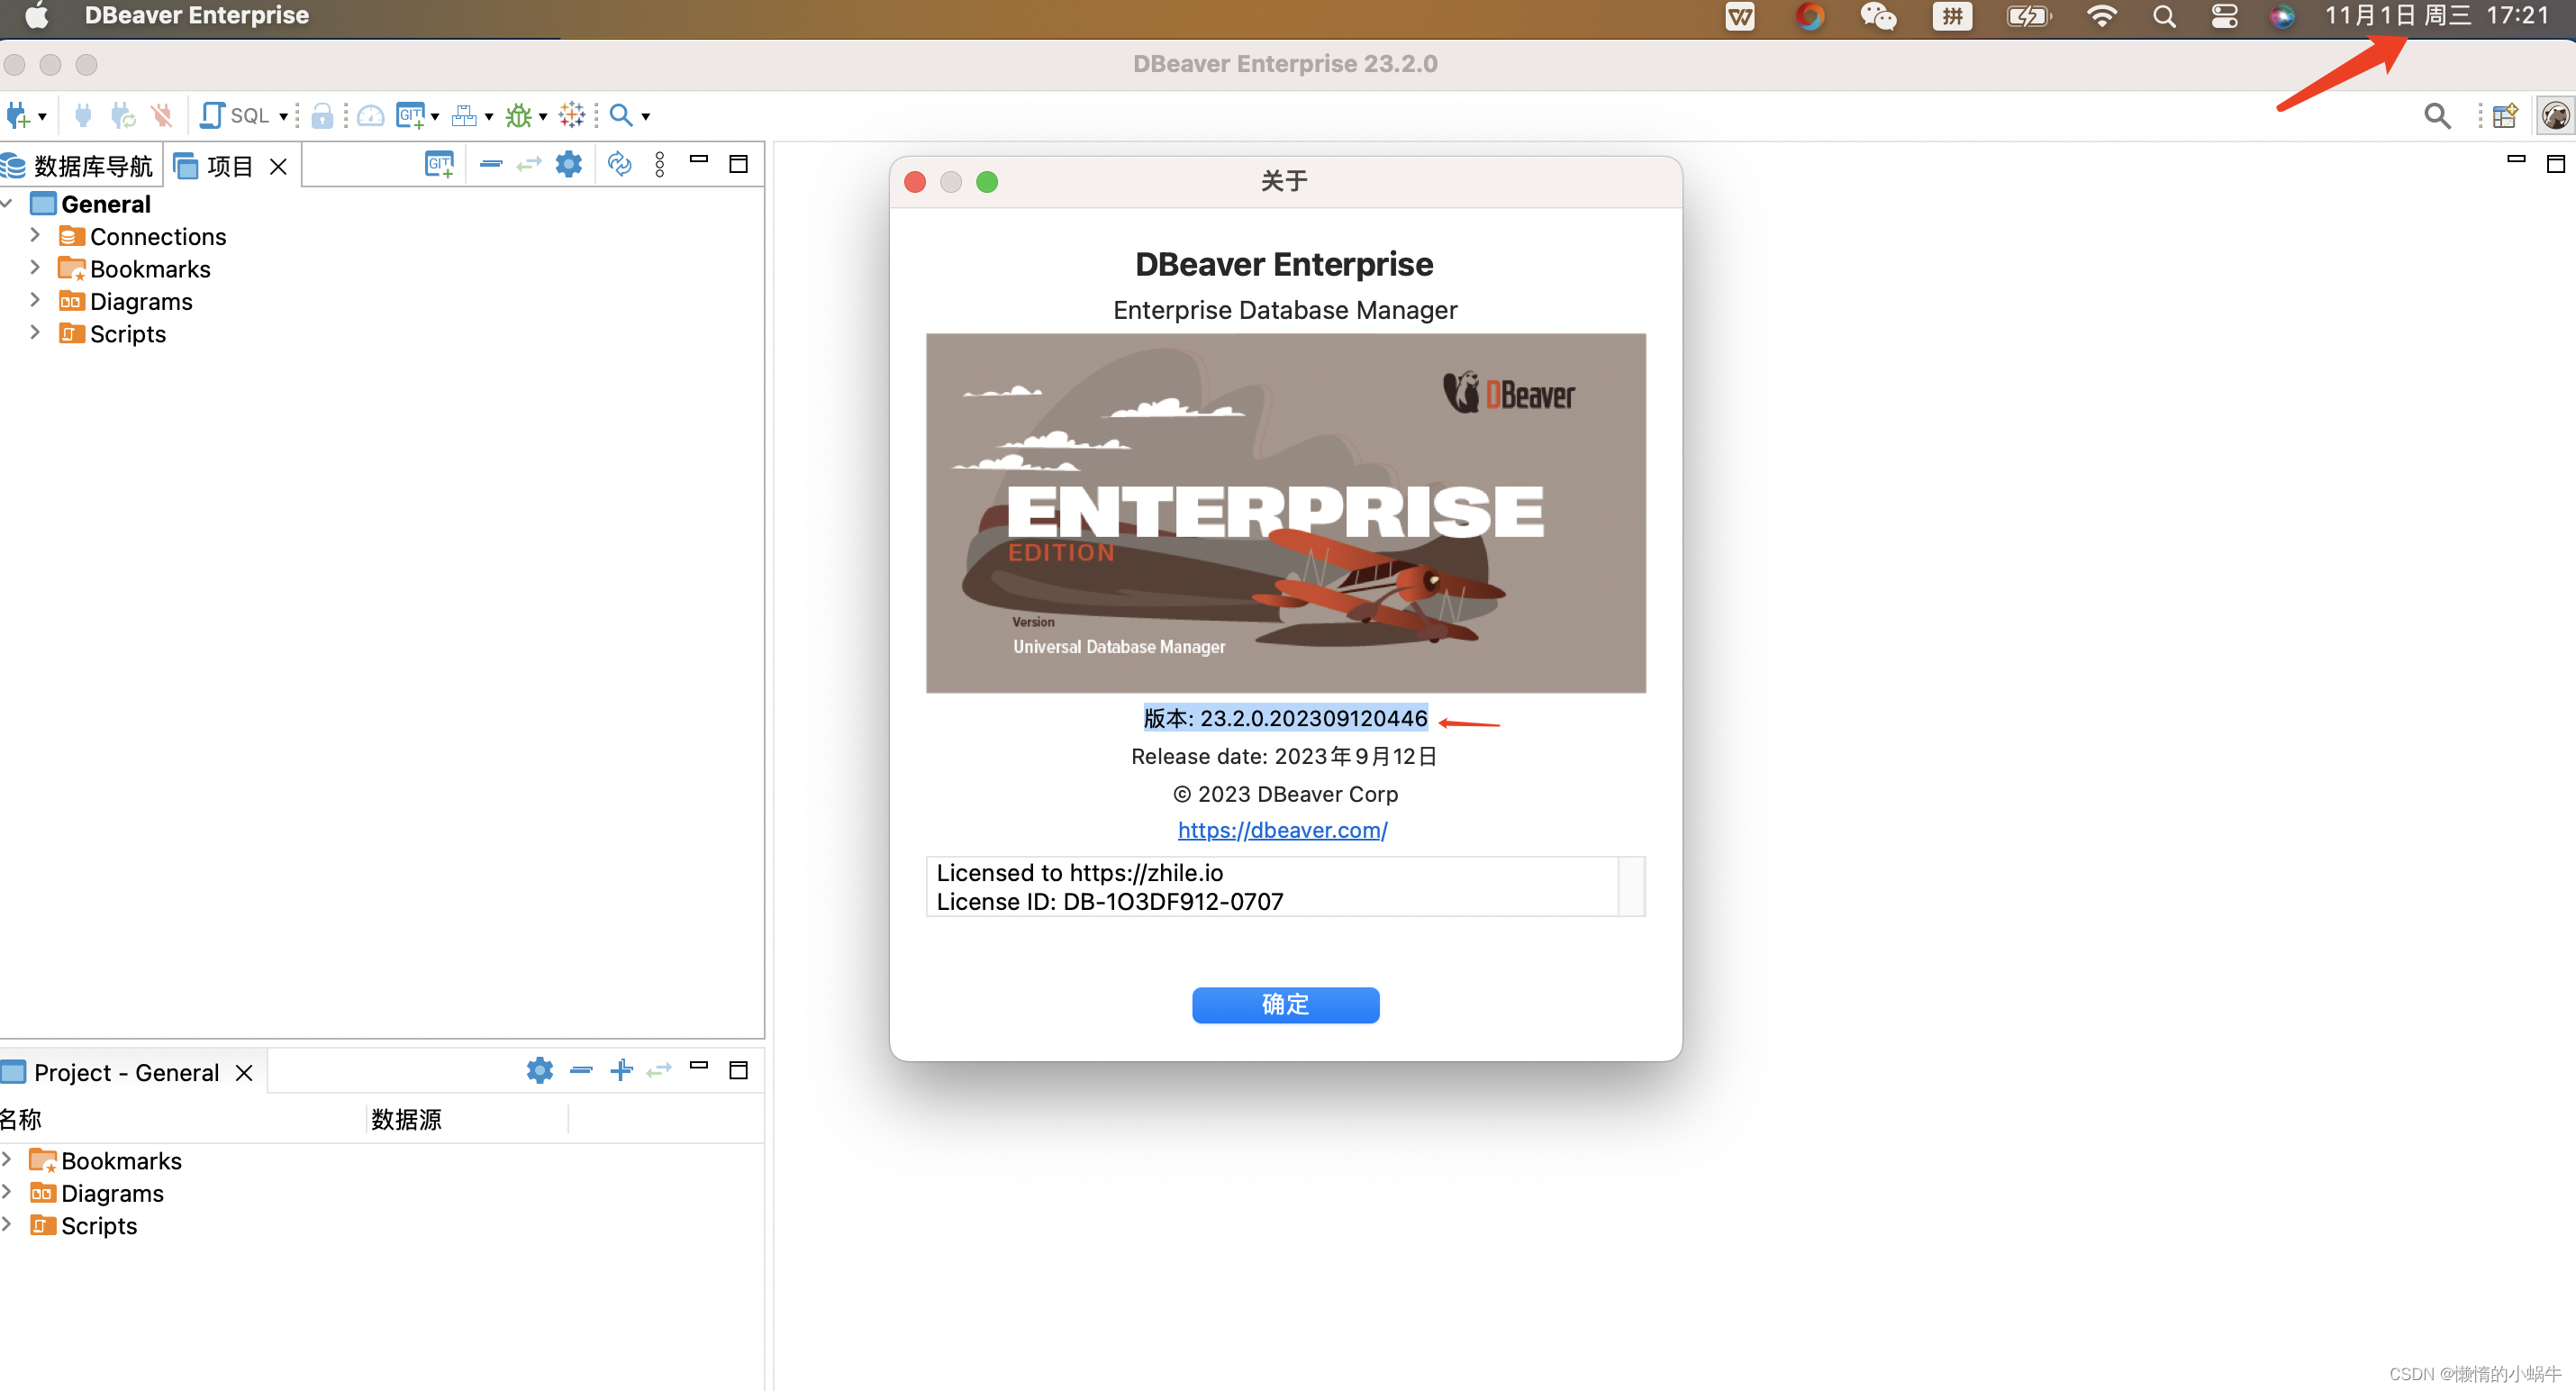
Task: Expand Diagrams under General
Action: (35, 301)
